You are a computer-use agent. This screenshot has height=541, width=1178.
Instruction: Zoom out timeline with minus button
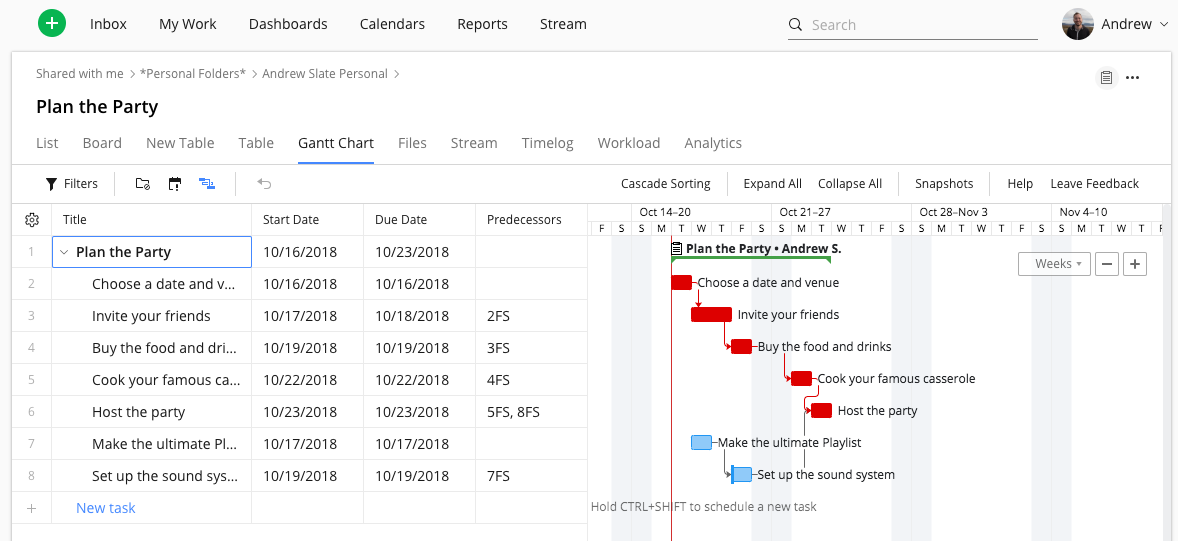click(1107, 264)
